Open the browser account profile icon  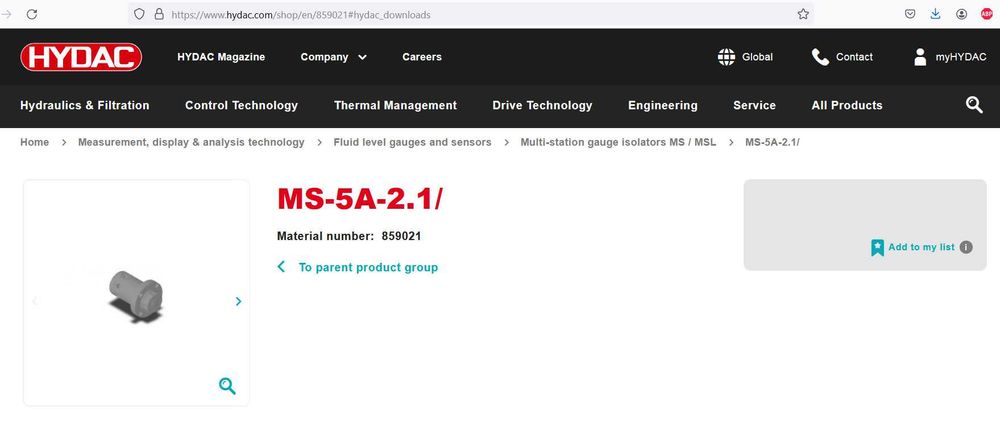(x=961, y=14)
